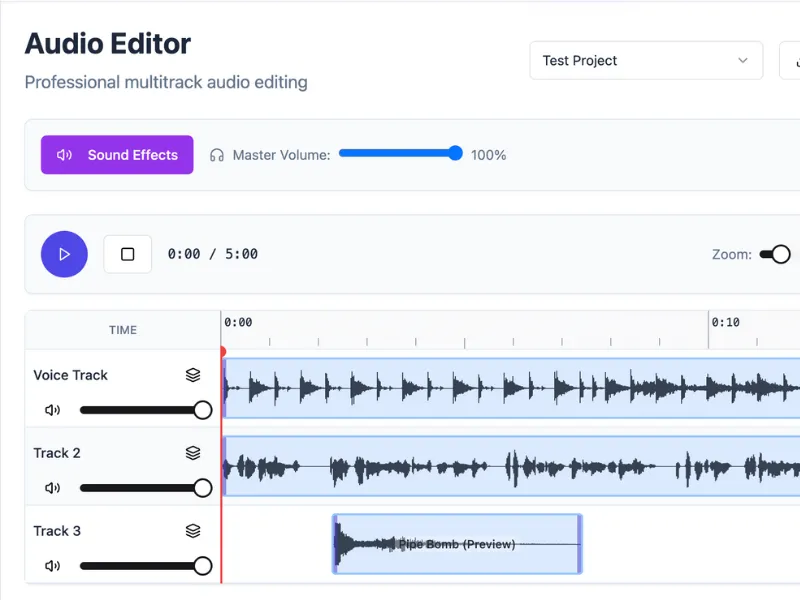The width and height of the screenshot is (800, 600).
Task: Click the Track 3 name label
Action: [x=57, y=531]
